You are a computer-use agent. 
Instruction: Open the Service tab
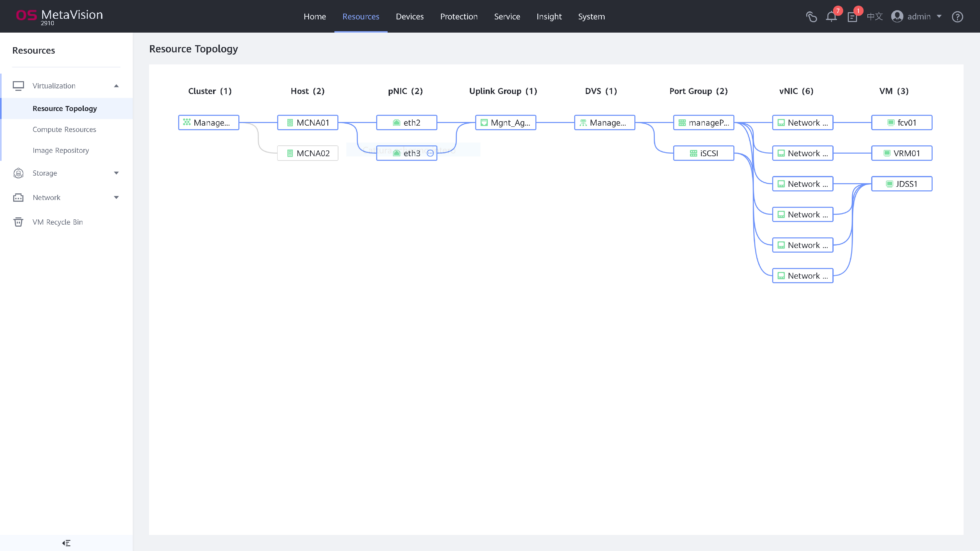click(x=507, y=17)
